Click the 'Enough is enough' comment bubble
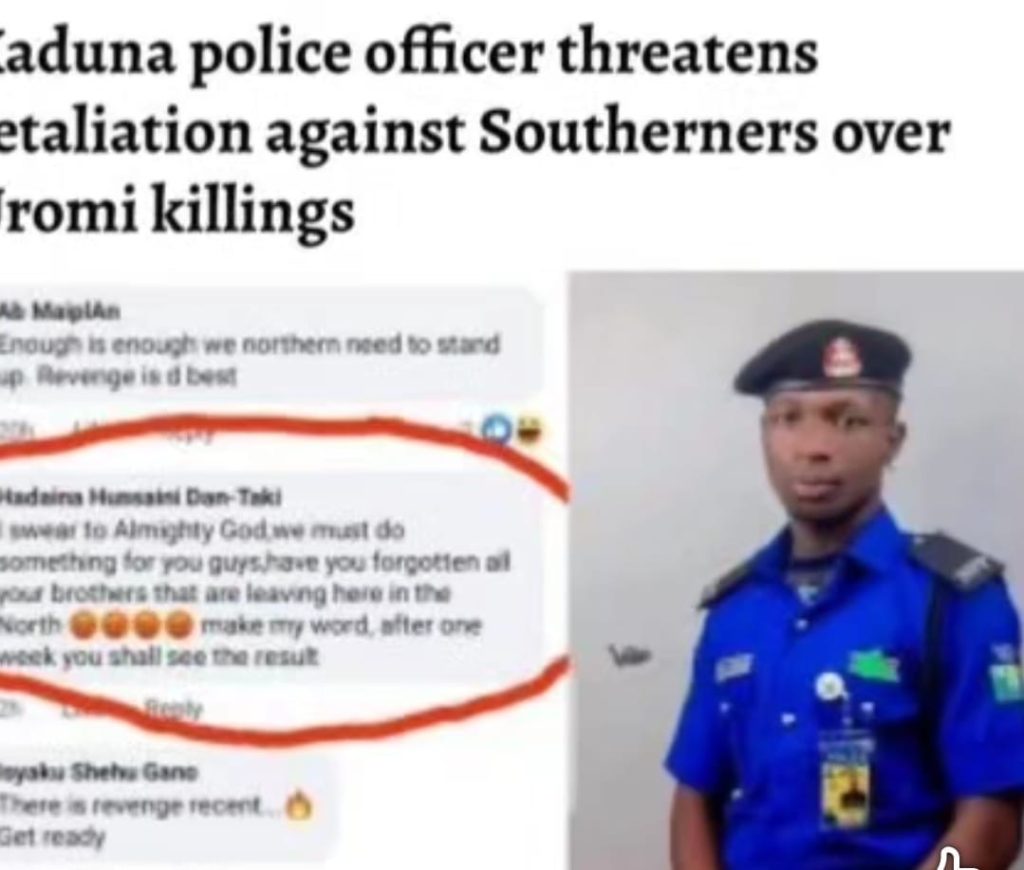 coord(270,346)
